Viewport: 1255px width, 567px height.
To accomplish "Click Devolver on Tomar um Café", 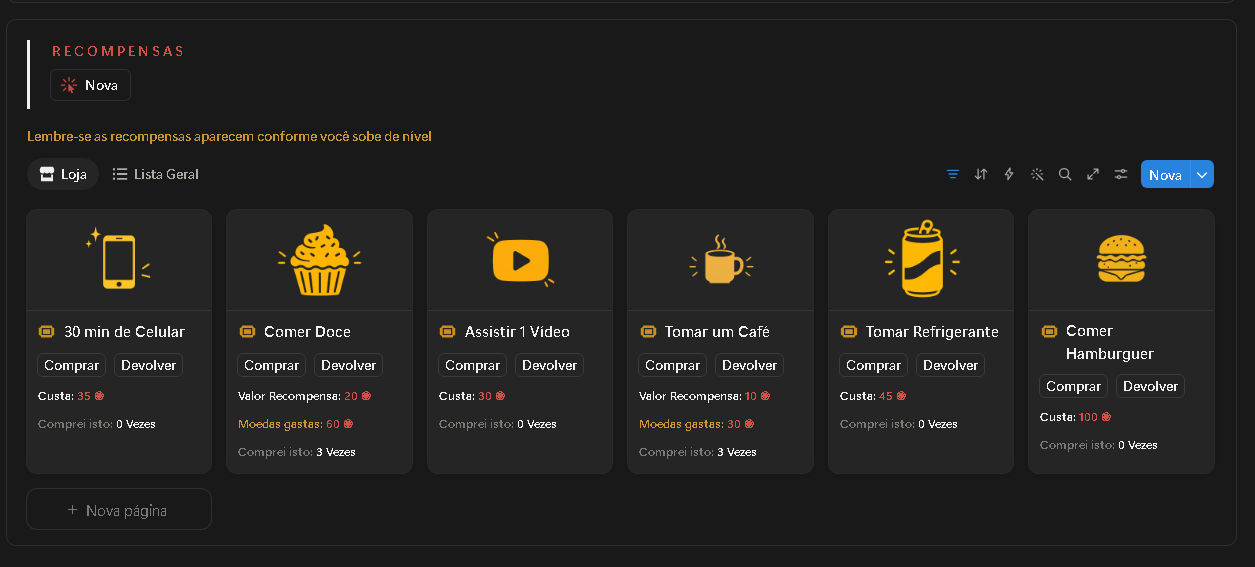I will [x=750, y=365].
